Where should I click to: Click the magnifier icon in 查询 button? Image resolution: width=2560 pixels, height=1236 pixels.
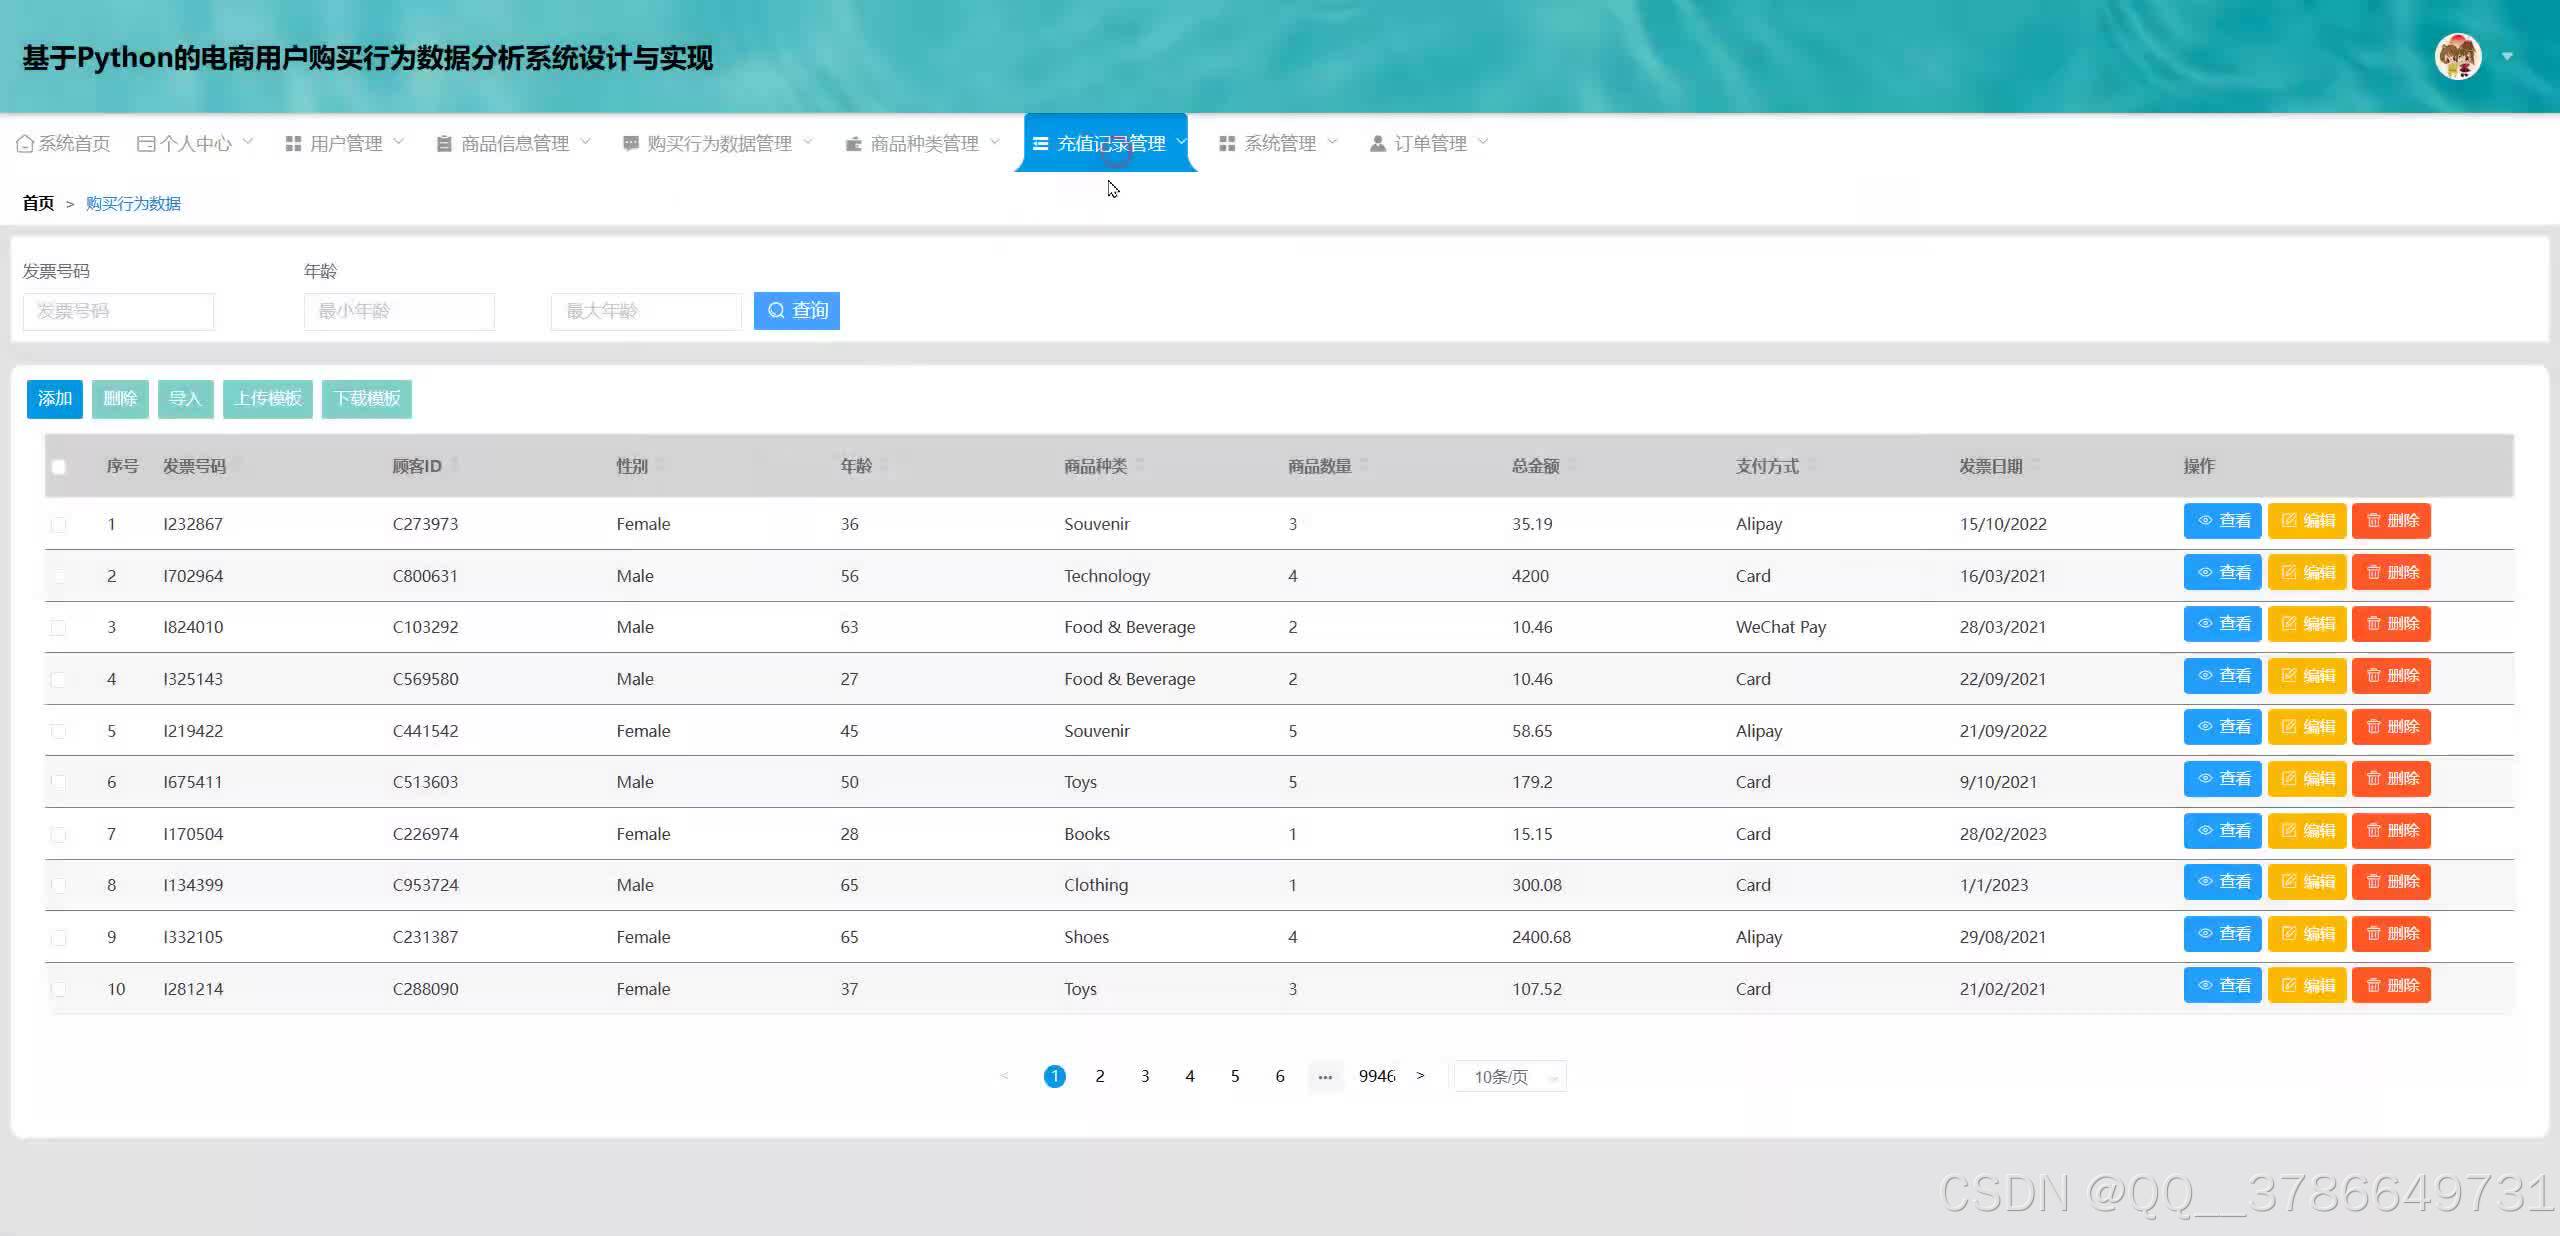coord(776,311)
